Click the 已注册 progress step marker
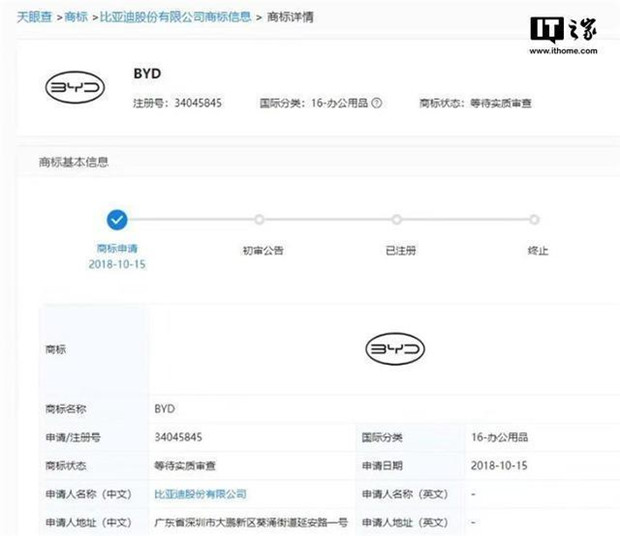 [x=397, y=219]
